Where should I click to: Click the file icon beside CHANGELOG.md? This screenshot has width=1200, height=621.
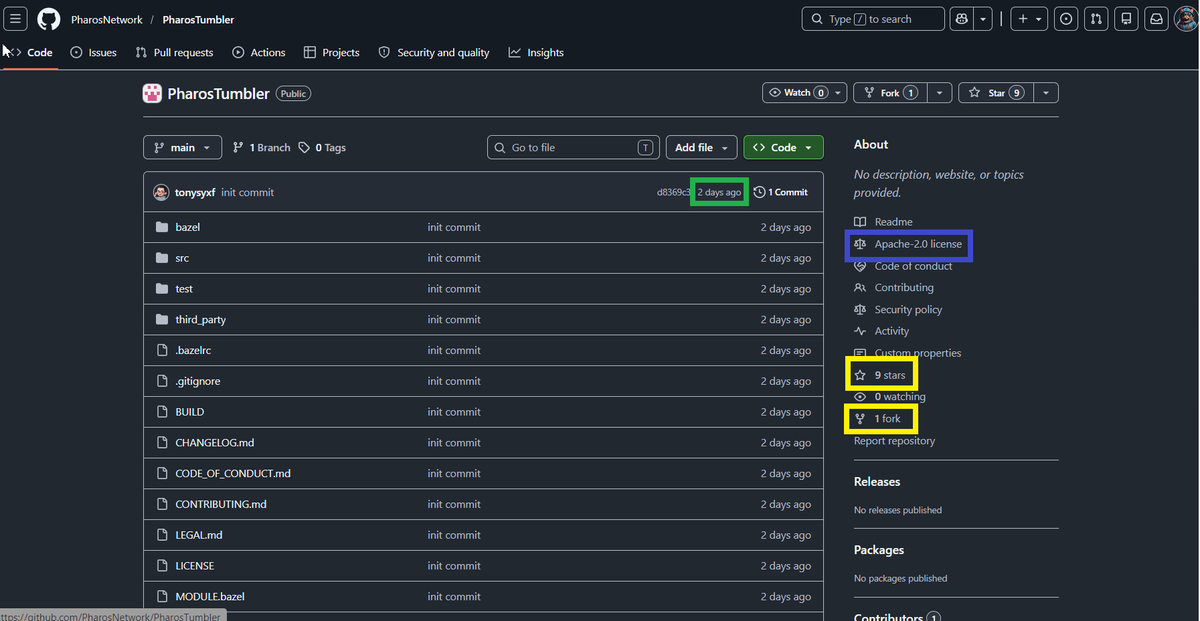(x=162, y=443)
